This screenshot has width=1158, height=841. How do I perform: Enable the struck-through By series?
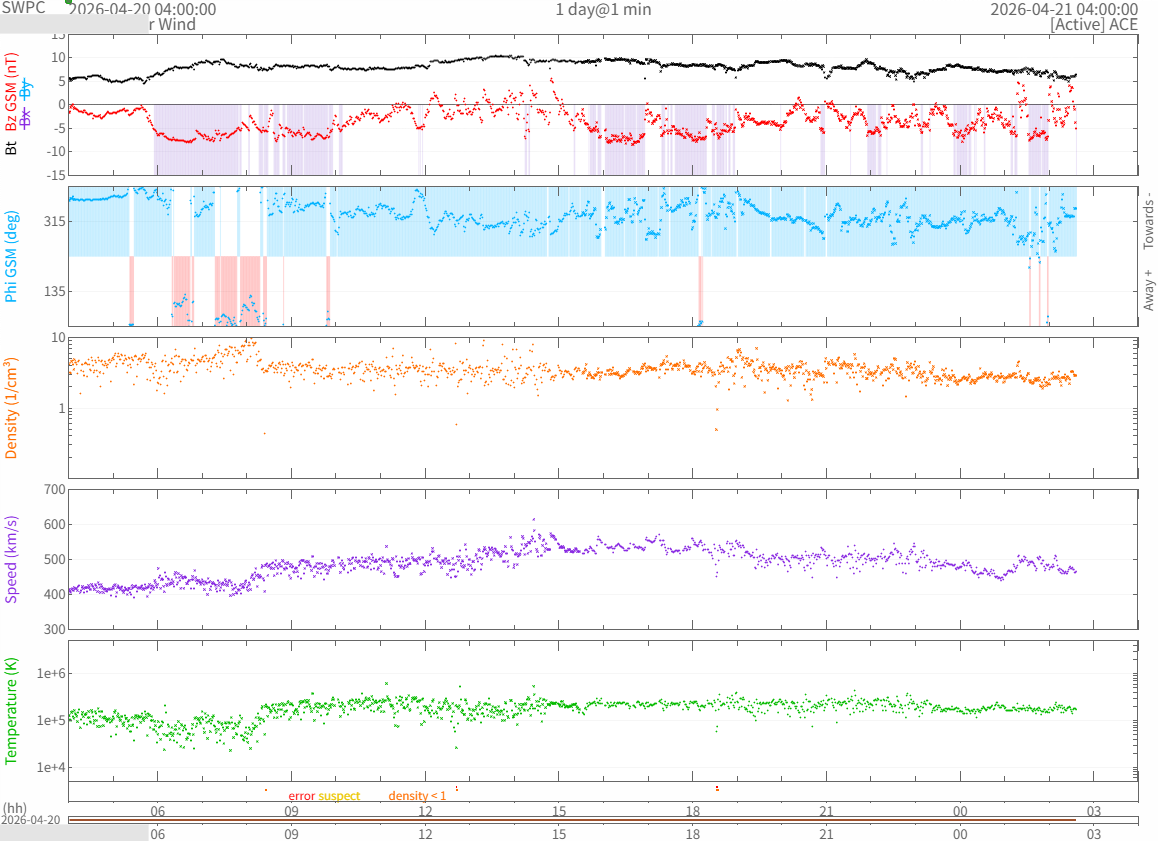point(26,88)
